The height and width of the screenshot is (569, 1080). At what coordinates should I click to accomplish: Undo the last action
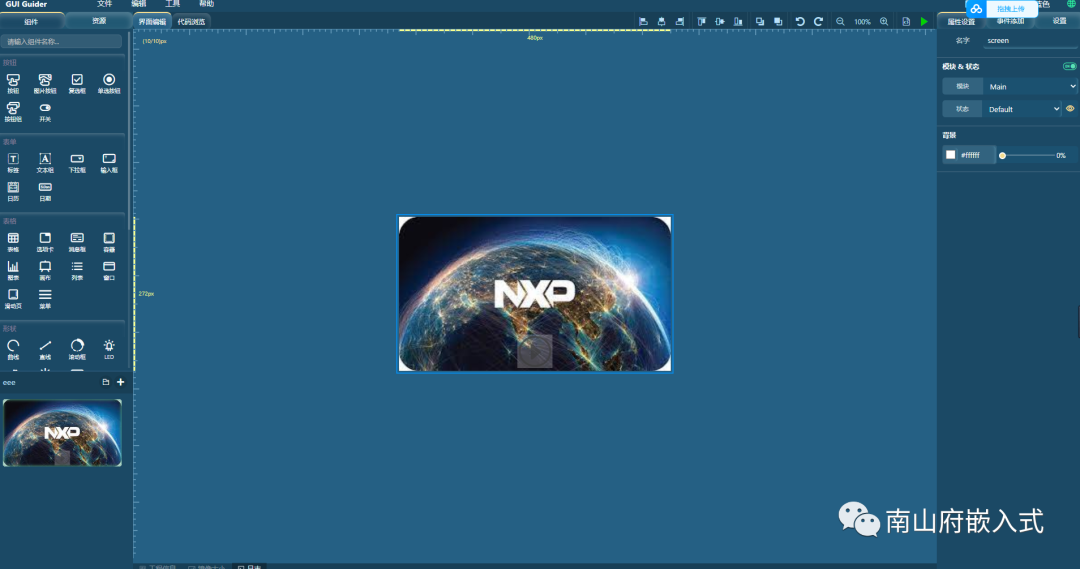800,21
